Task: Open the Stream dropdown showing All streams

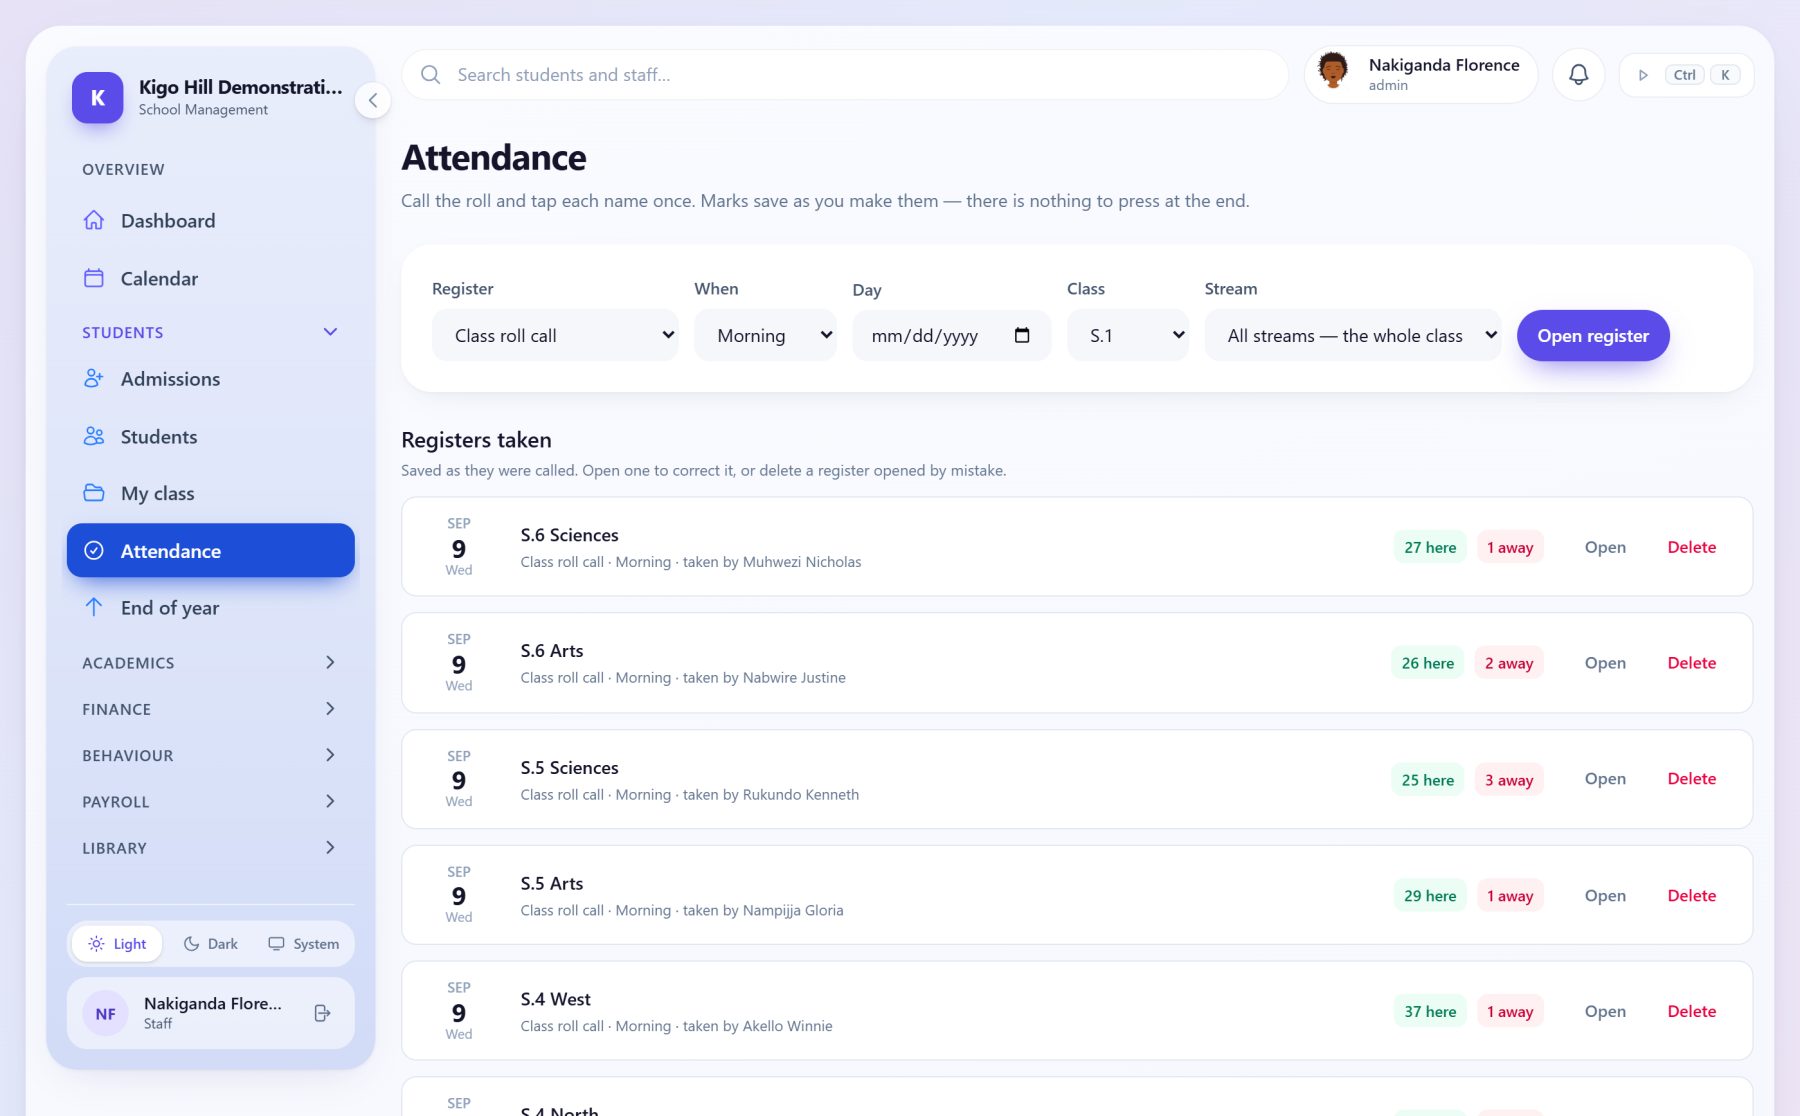Action: click(1352, 335)
